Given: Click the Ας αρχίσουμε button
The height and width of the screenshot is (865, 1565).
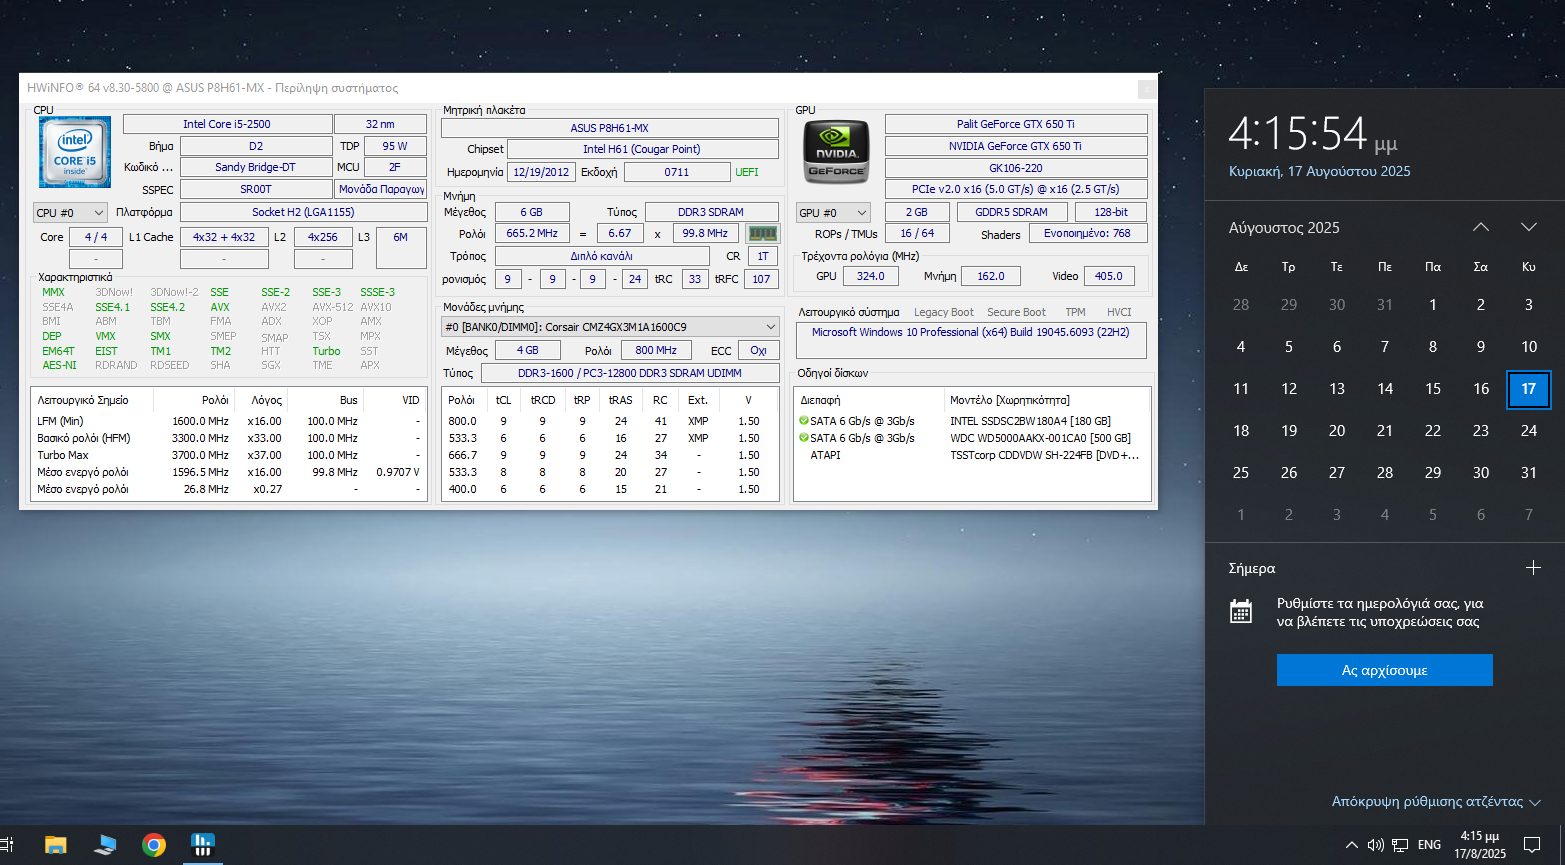Looking at the screenshot, I should click(1384, 670).
